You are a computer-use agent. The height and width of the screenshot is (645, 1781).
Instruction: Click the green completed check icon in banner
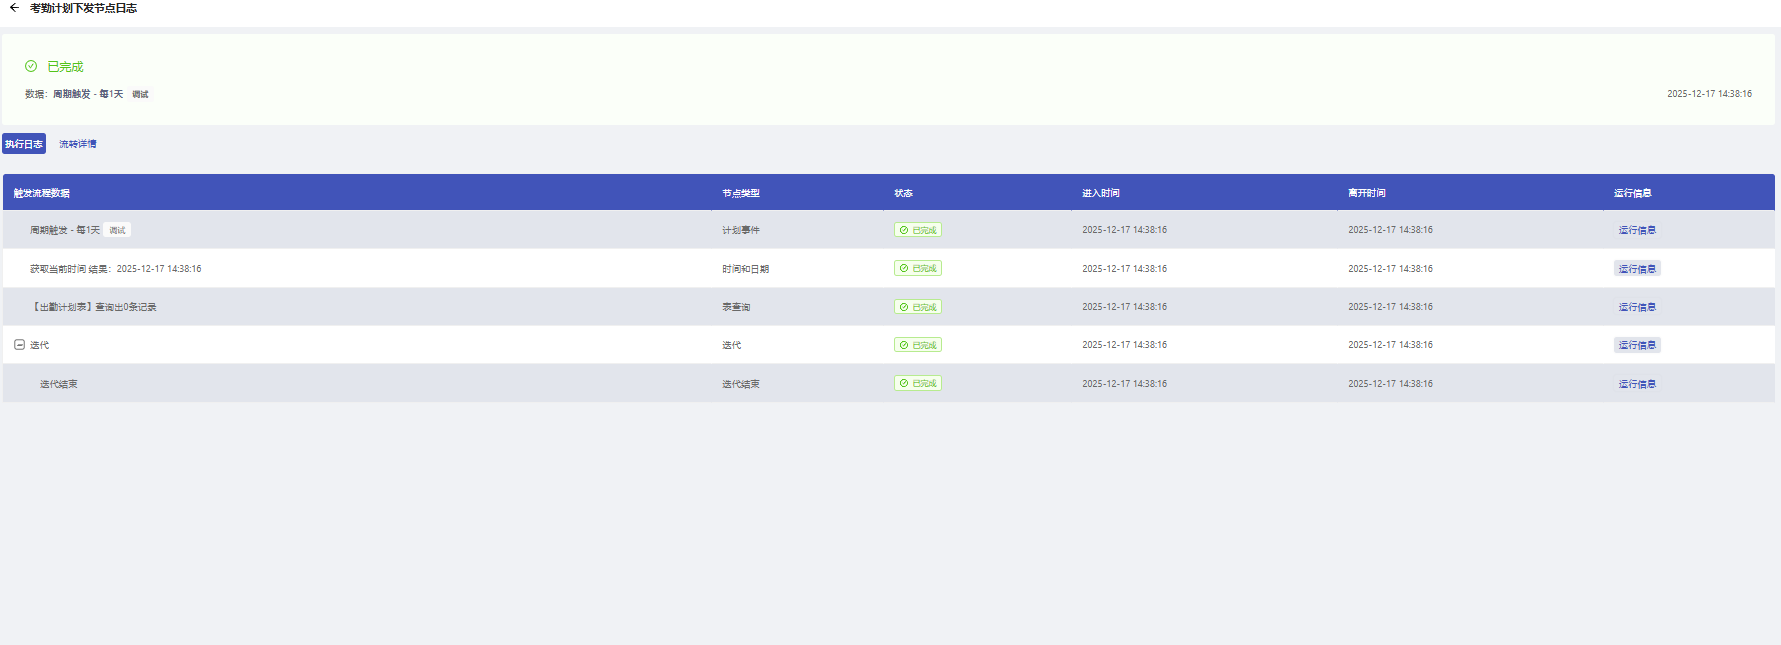point(31,66)
